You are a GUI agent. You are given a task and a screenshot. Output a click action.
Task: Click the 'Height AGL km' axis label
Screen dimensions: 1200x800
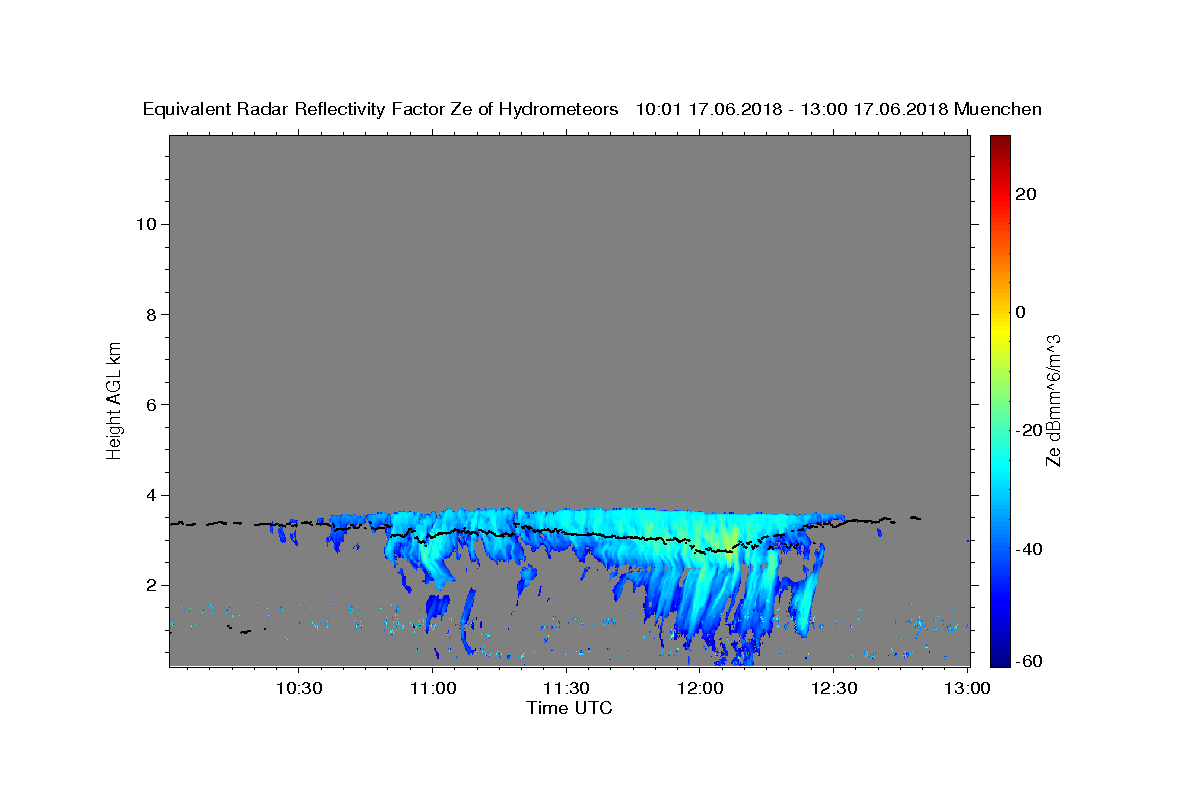click(x=115, y=399)
